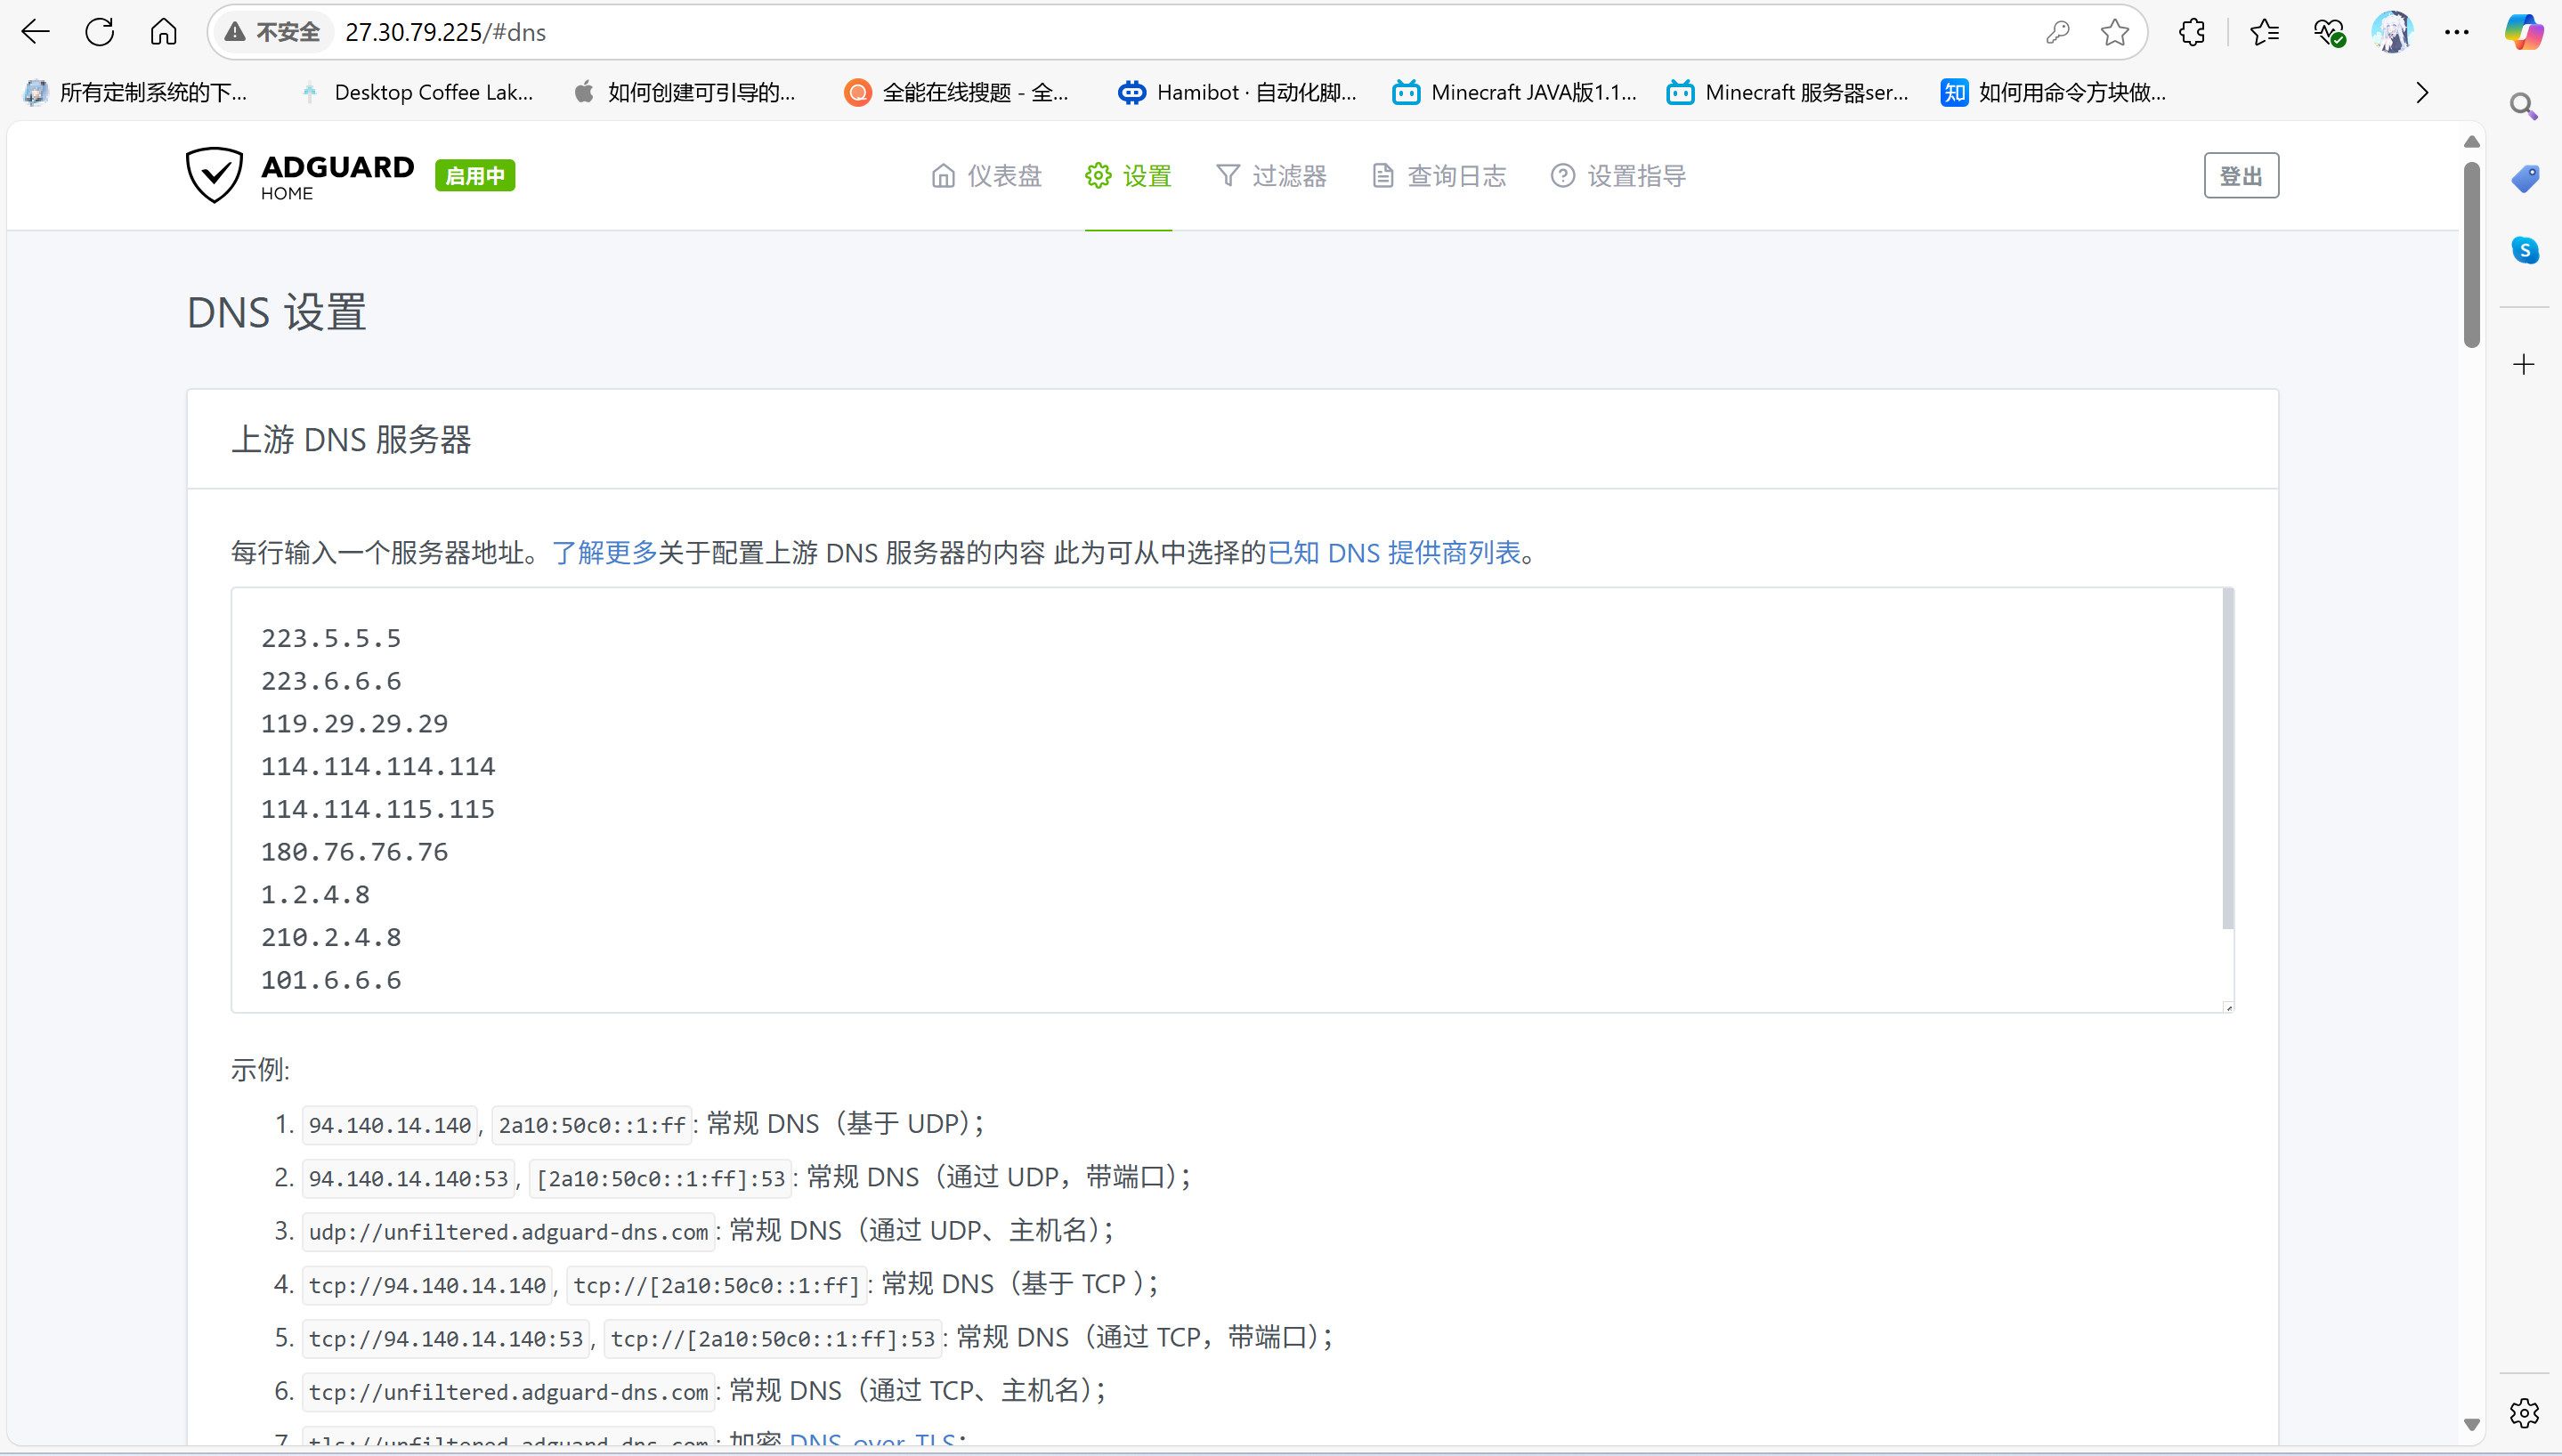Open the browser extensions puzzle icon
The width and height of the screenshot is (2562, 1456).
(2192, 32)
